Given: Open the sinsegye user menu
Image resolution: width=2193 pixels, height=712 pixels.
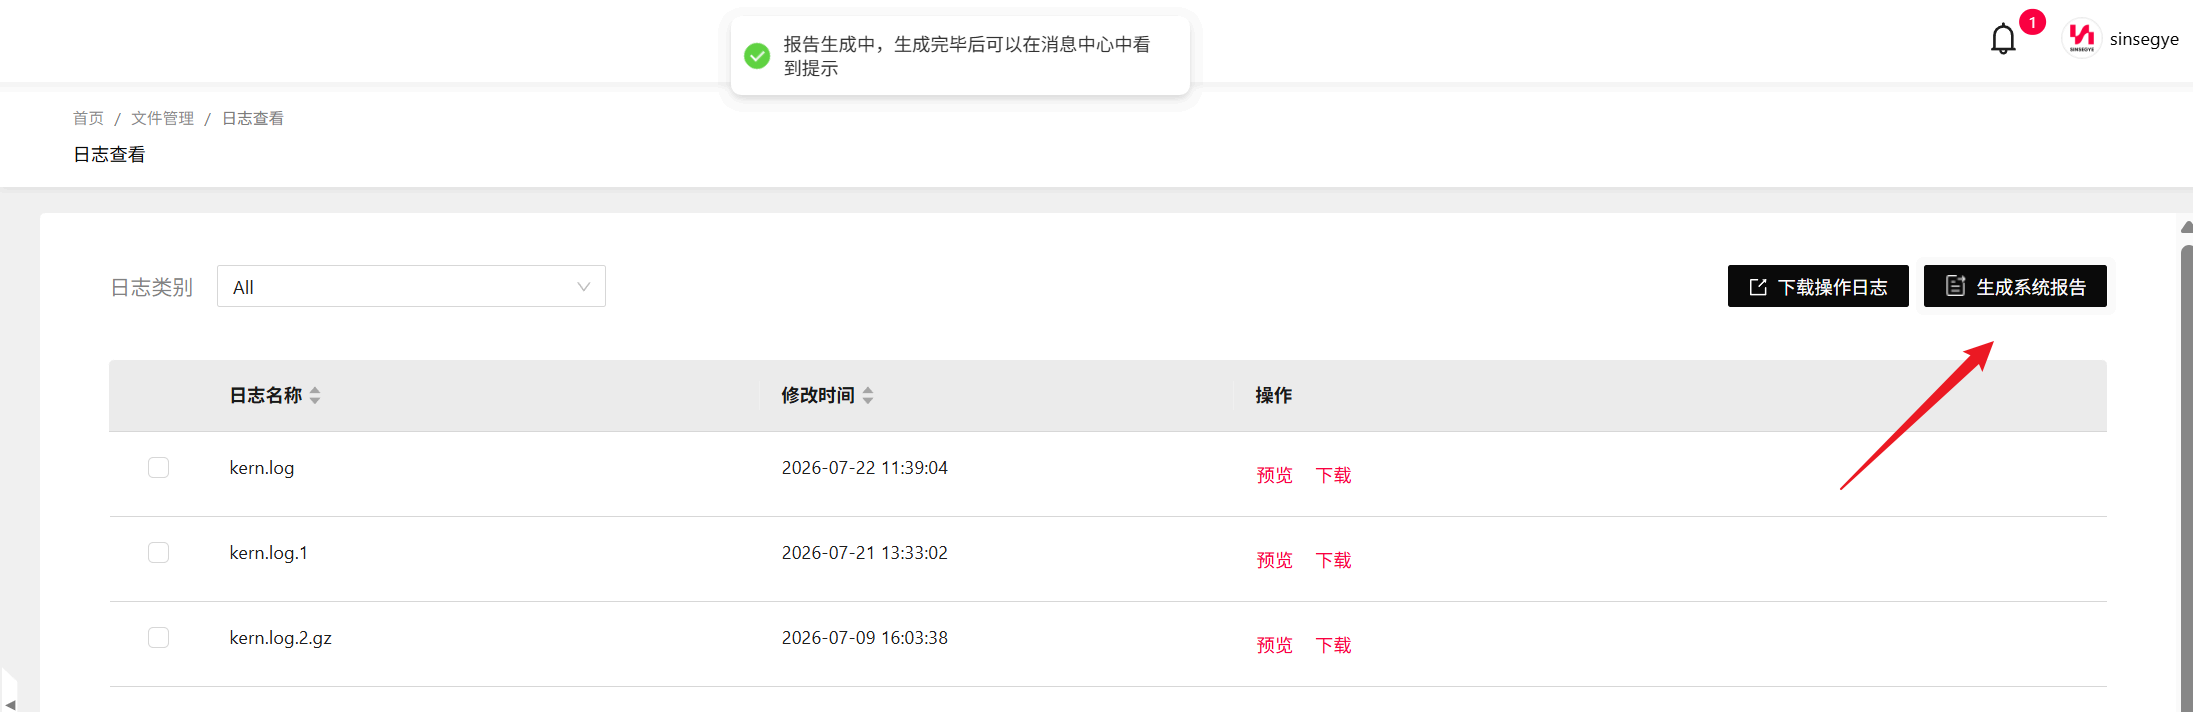Looking at the screenshot, I should (2143, 39).
